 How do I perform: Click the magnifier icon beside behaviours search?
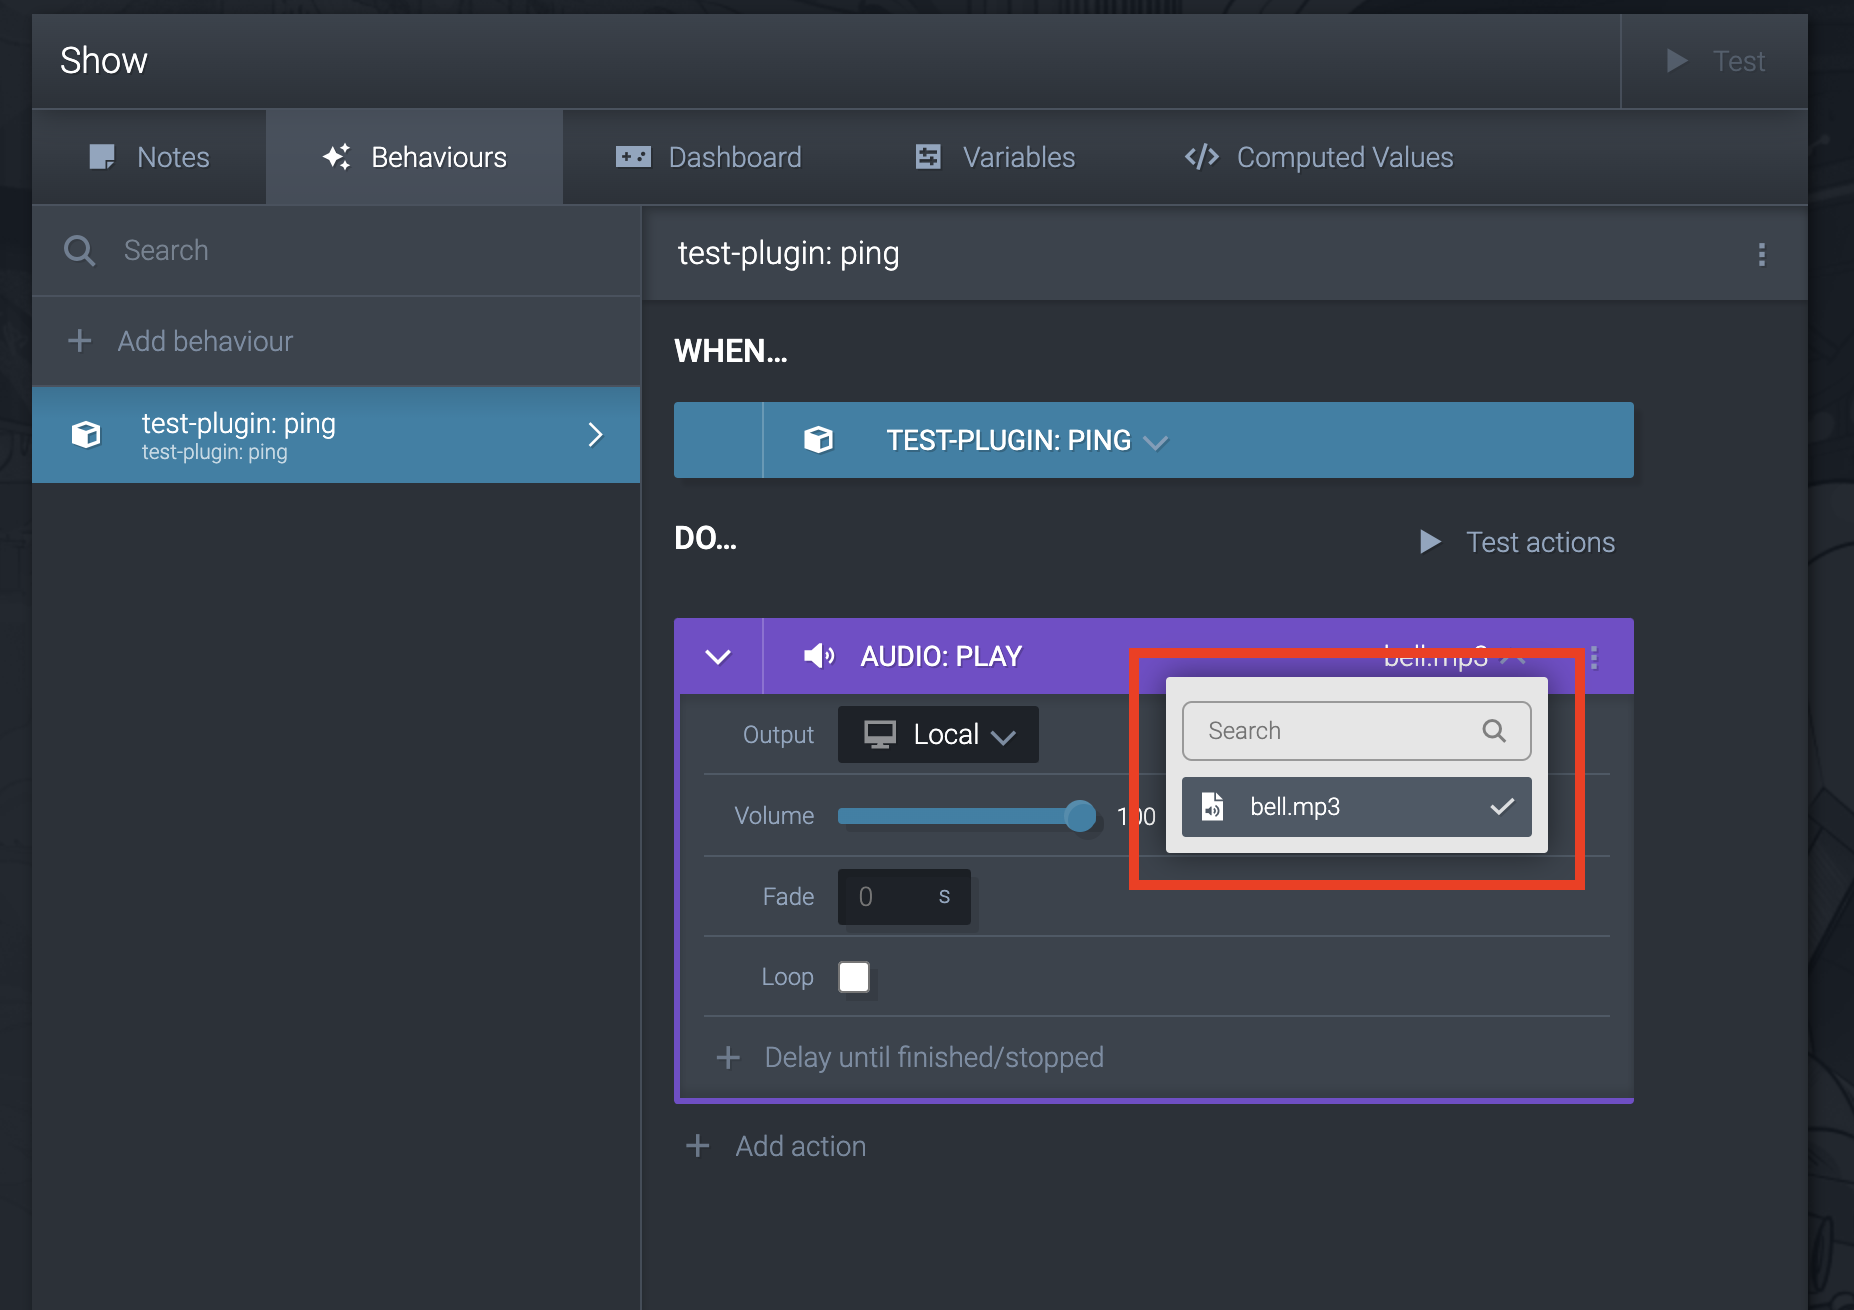[80, 250]
